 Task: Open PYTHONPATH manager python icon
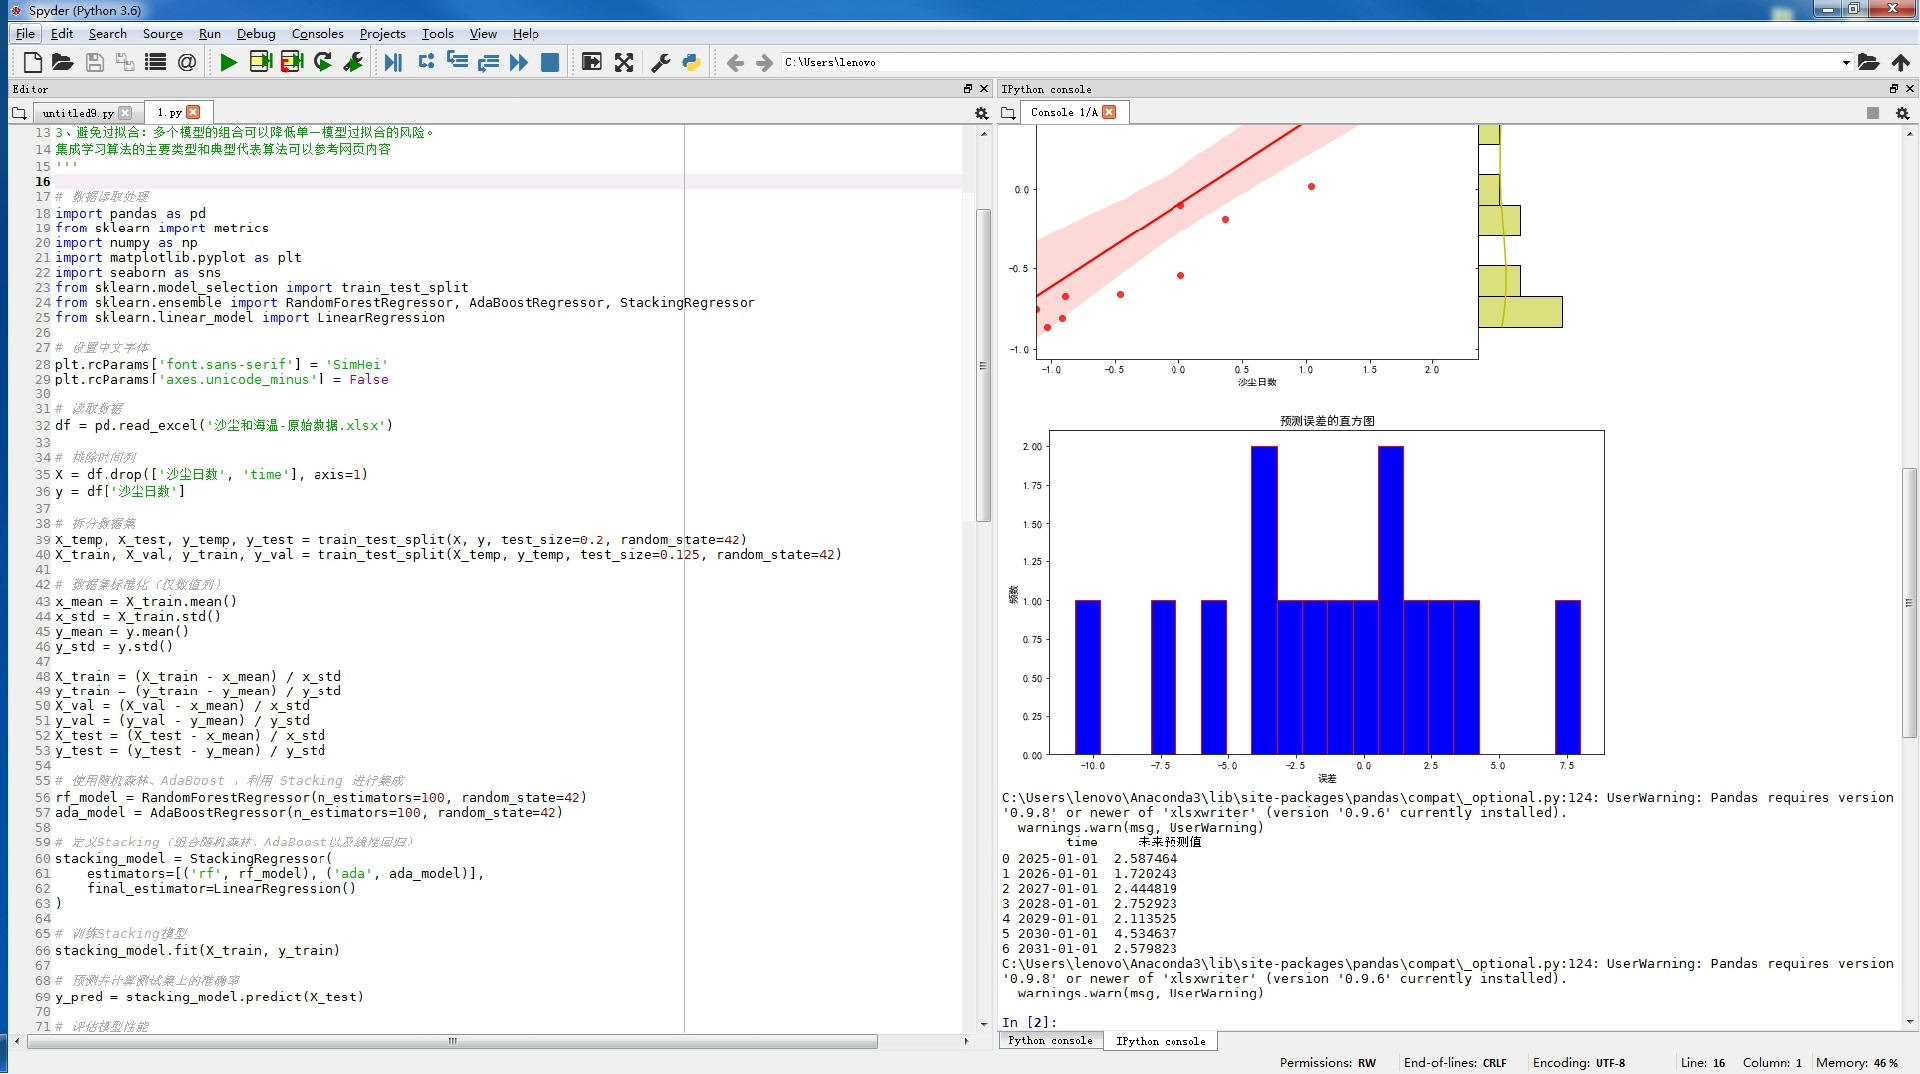pyautogui.click(x=691, y=62)
